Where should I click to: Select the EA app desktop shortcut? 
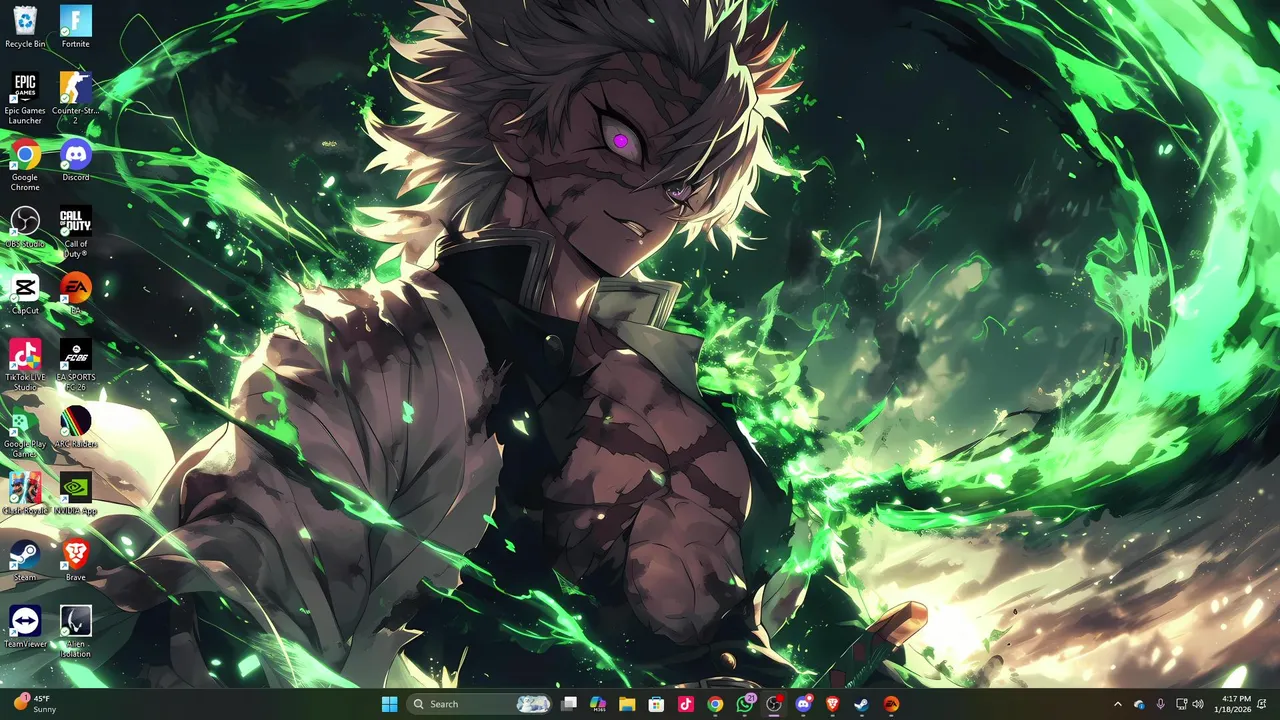click(x=76, y=294)
